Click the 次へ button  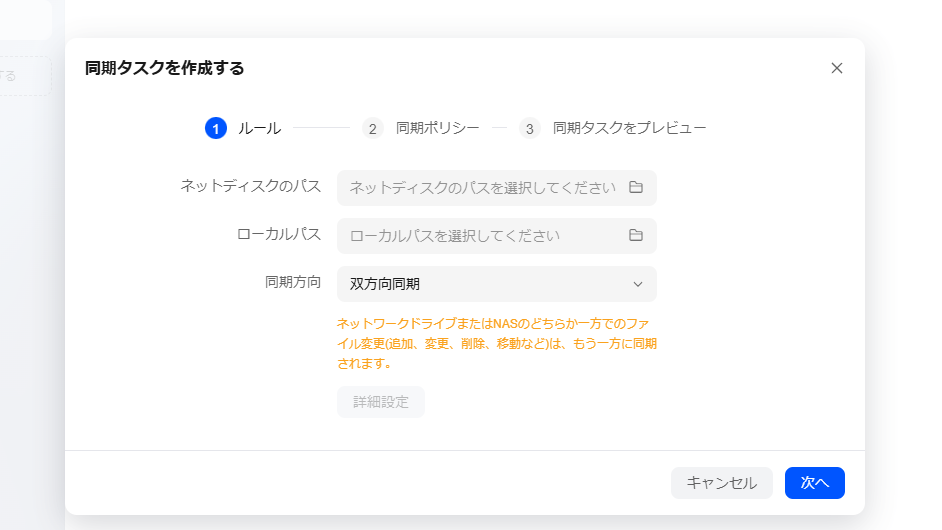(815, 483)
